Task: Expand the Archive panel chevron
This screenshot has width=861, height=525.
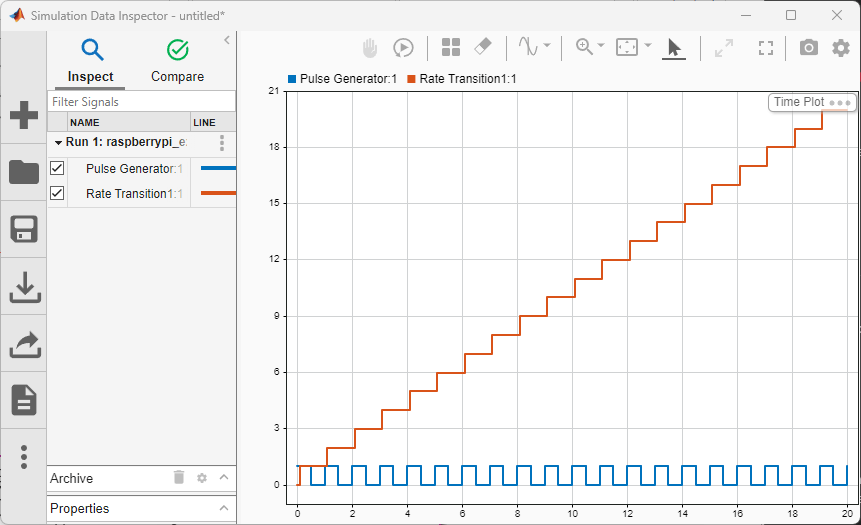Action: (224, 478)
